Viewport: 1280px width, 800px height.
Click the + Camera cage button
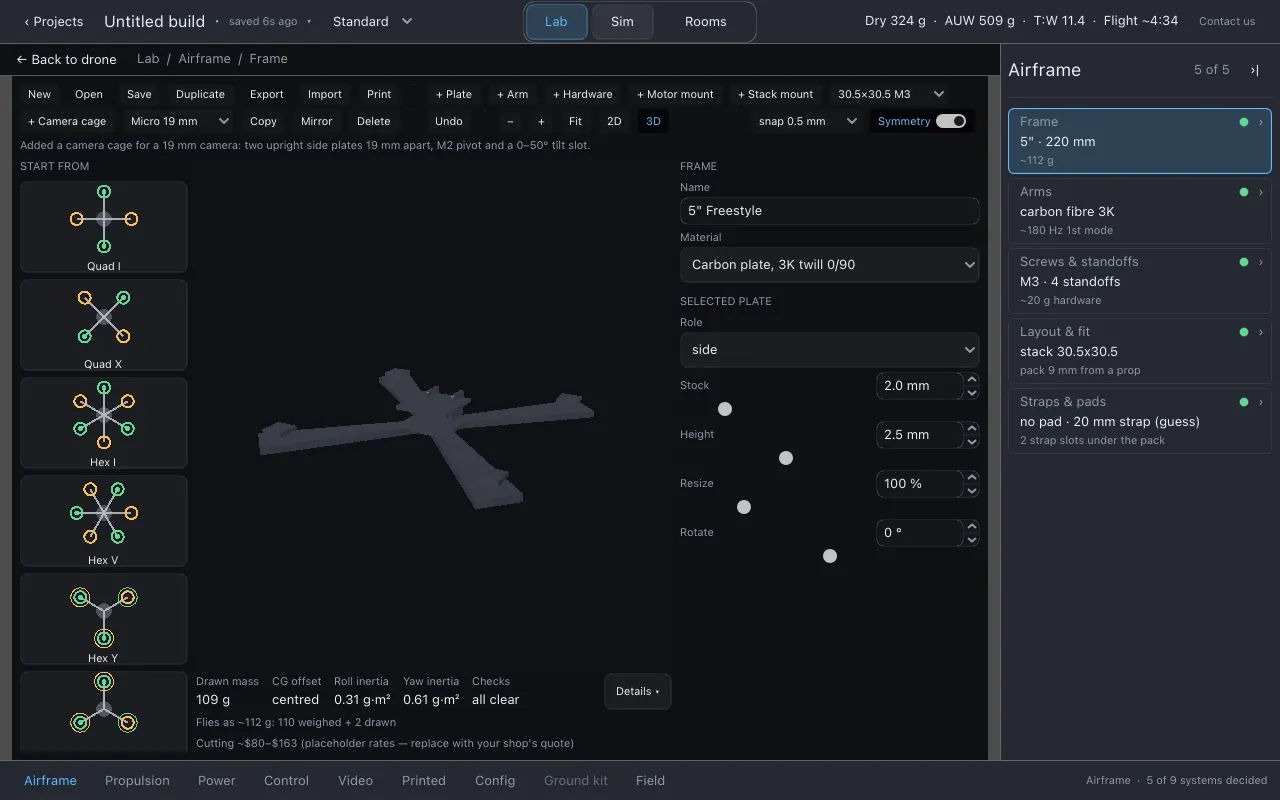67,121
